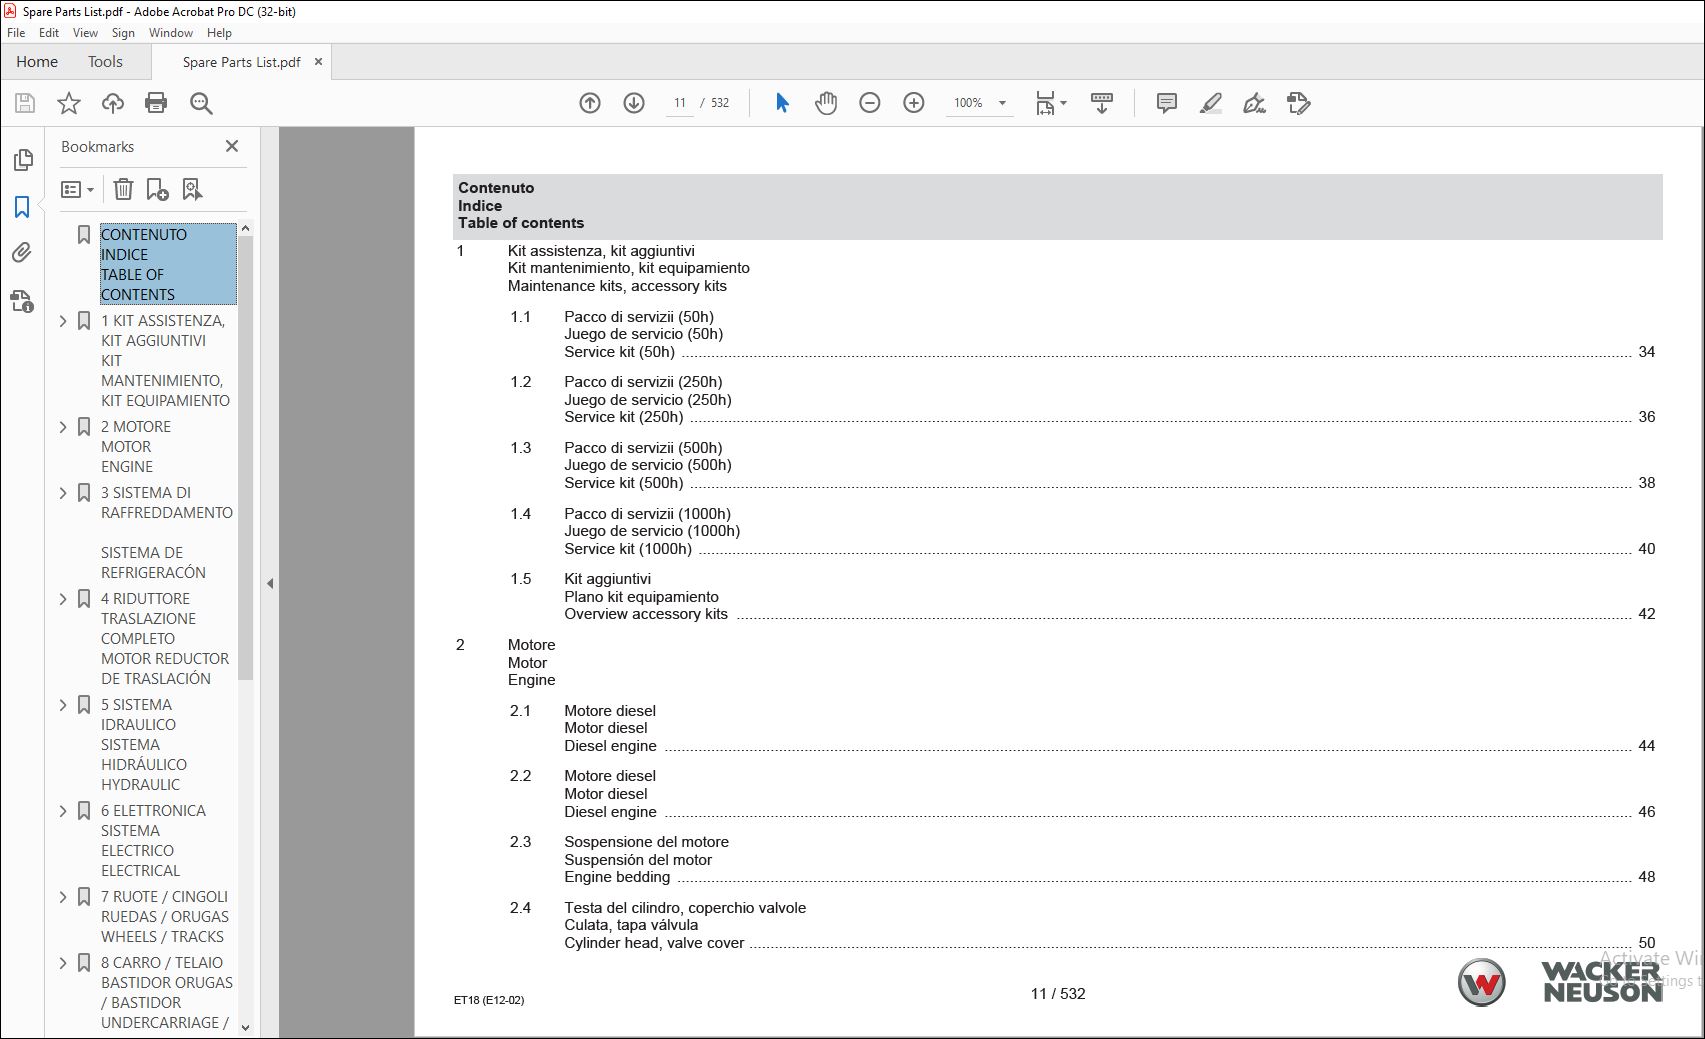Expand the 6 ELETTRONICA bookmark
The image size is (1705, 1039).
(63, 811)
